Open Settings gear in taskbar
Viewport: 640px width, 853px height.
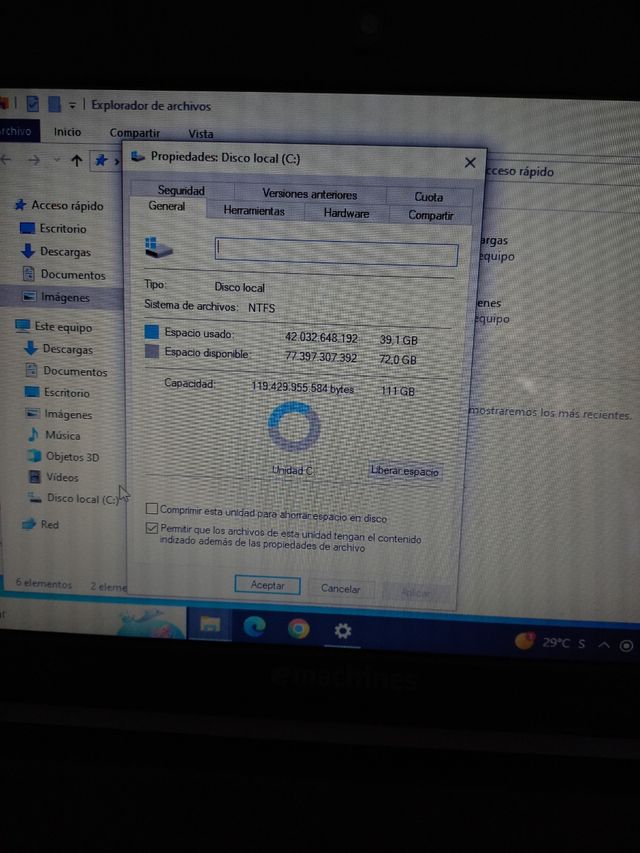click(x=342, y=631)
